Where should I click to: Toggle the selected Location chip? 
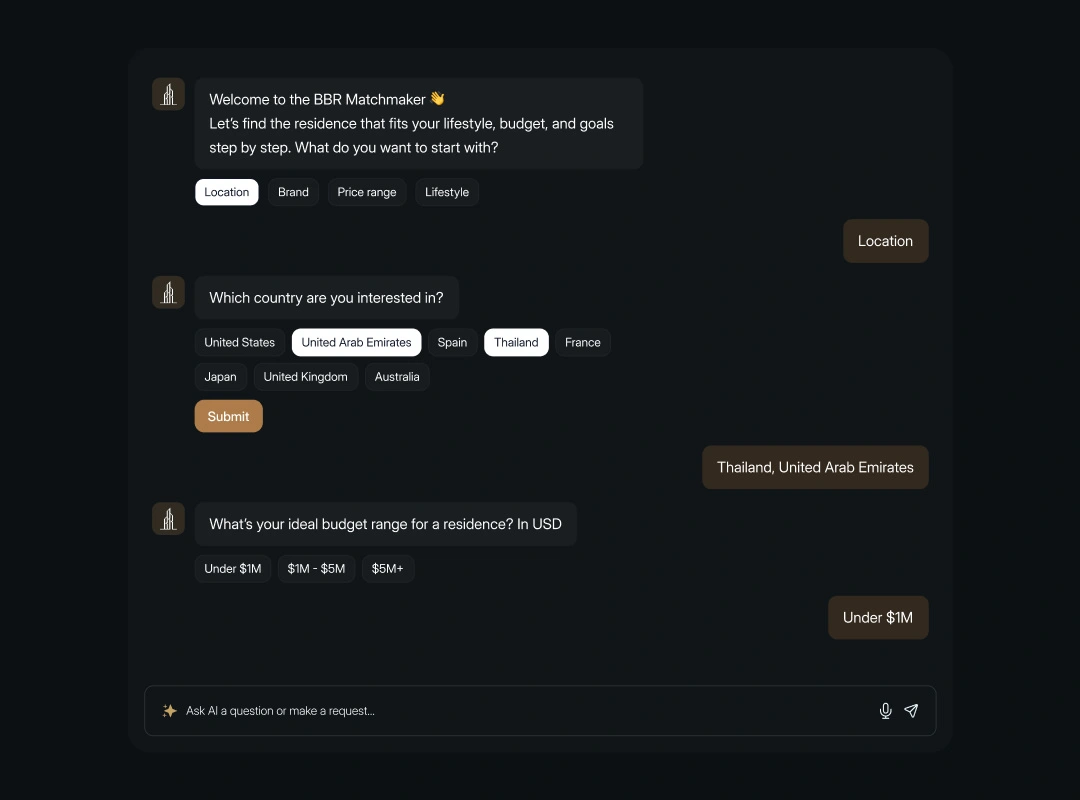click(x=227, y=192)
